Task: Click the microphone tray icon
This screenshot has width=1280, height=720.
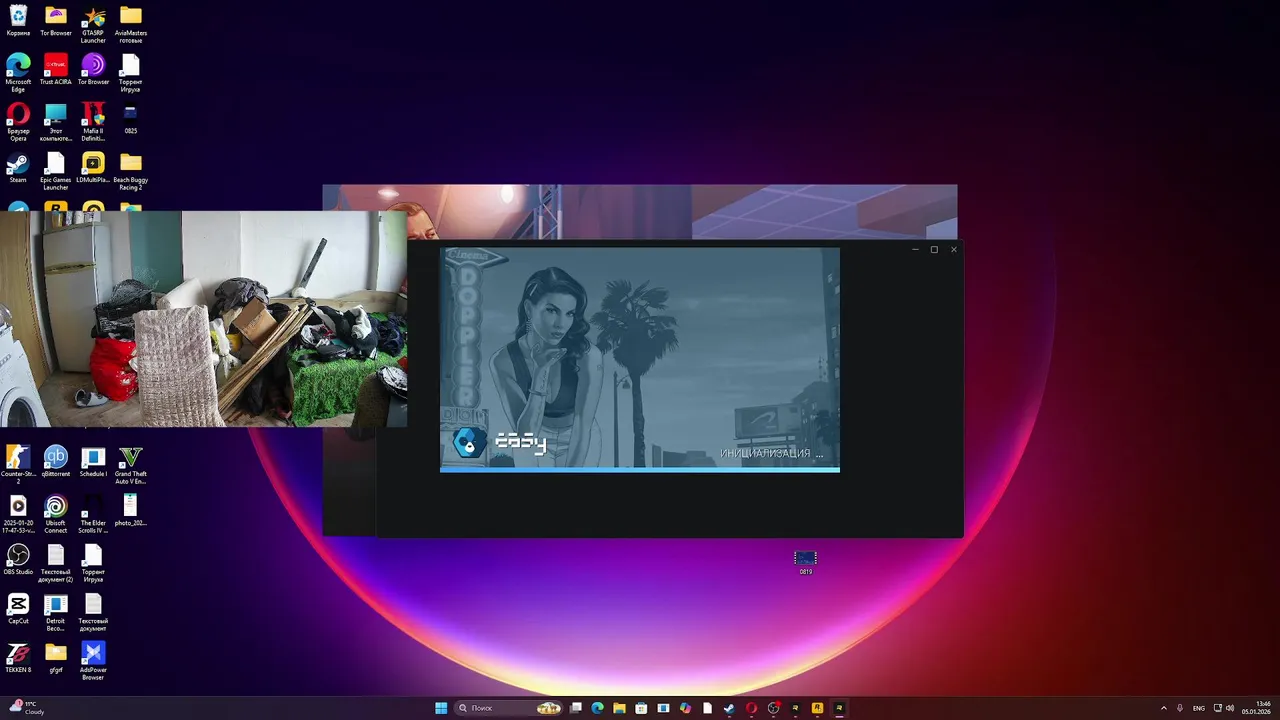Action: click(x=1180, y=708)
